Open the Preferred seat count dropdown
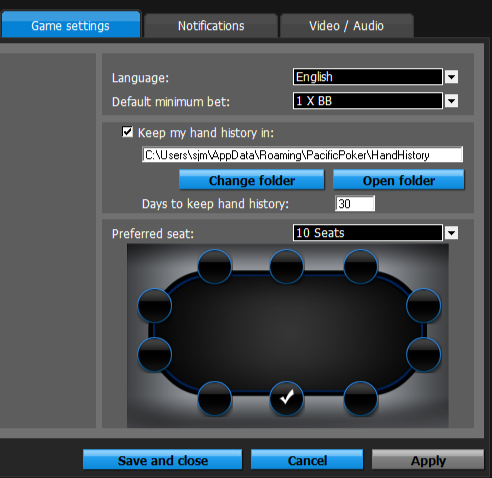Screen dimensions: 492x478 tap(452, 233)
